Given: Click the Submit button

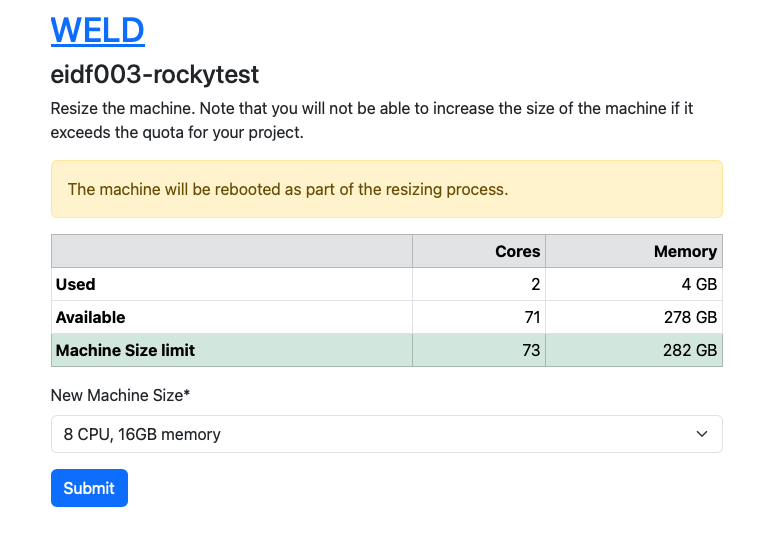Looking at the screenshot, I should coord(89,488).
